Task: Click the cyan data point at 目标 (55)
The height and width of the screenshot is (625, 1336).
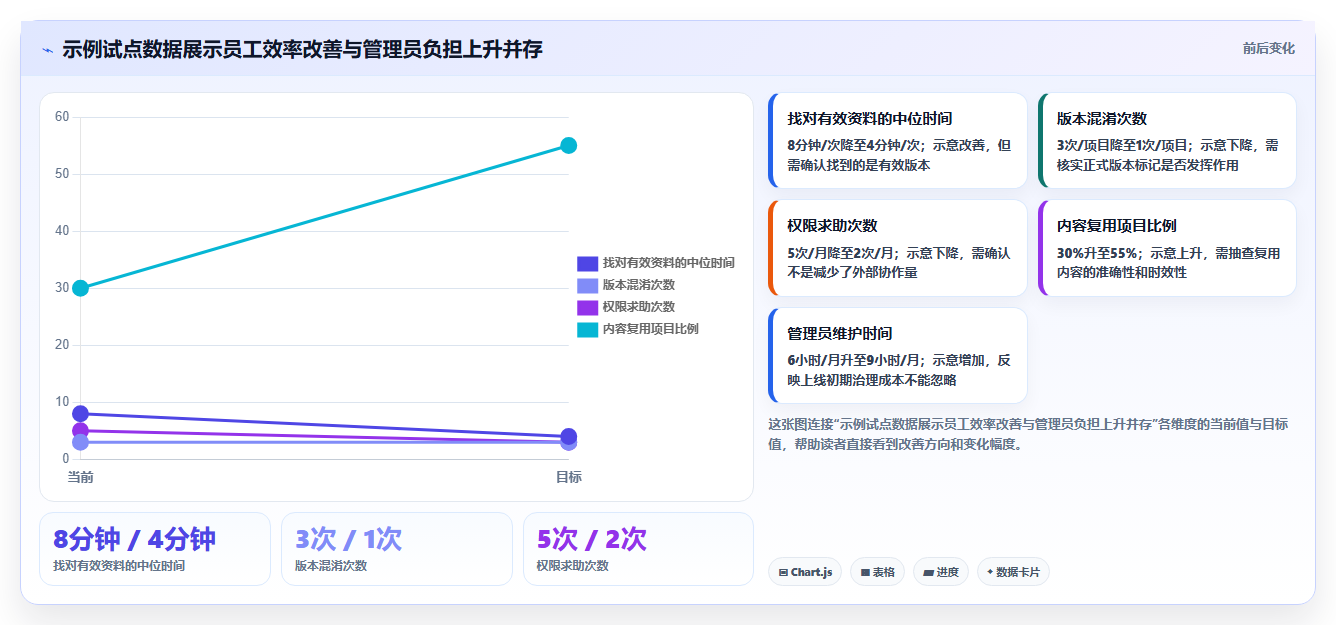Action: click(x=568, y=145)
